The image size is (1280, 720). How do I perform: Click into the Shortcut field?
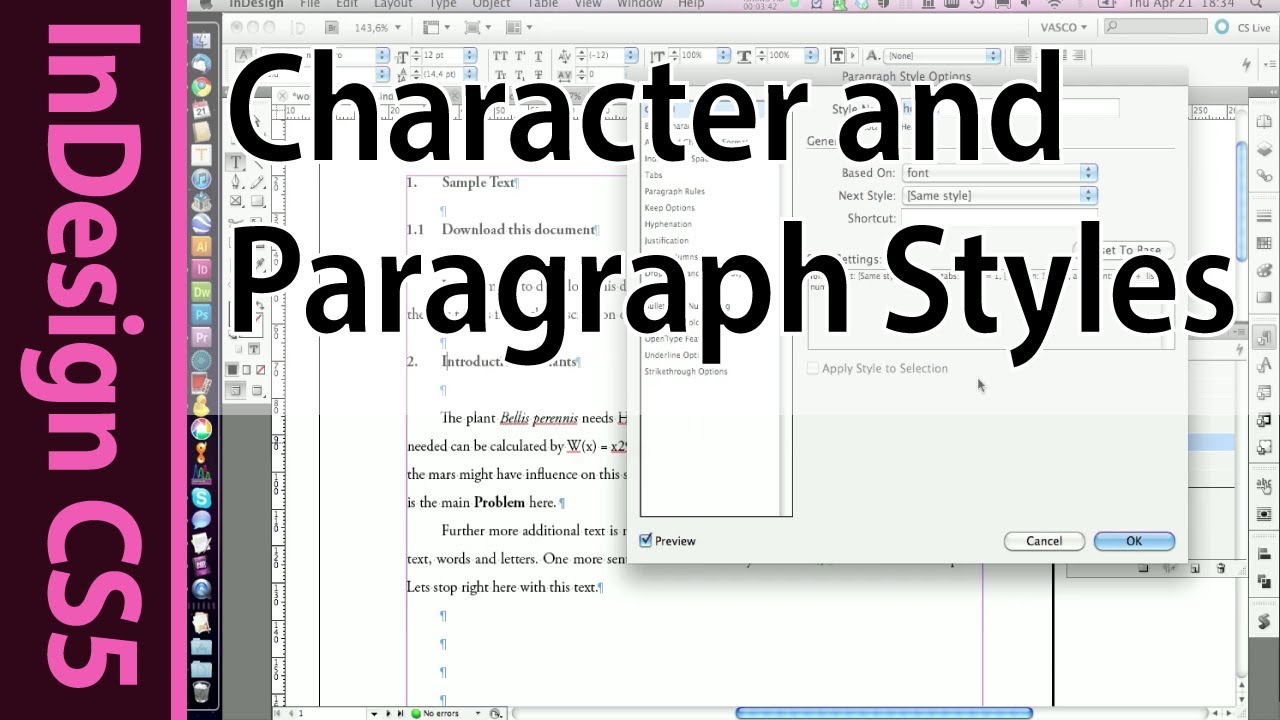tap(999, 218)
